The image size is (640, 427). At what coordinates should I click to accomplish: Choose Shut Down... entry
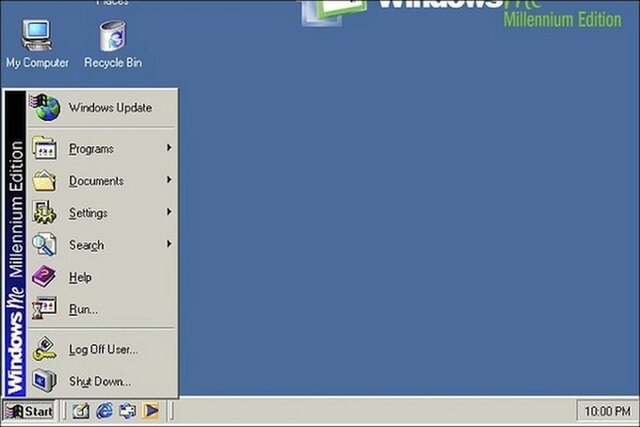(x=101, y=381)
